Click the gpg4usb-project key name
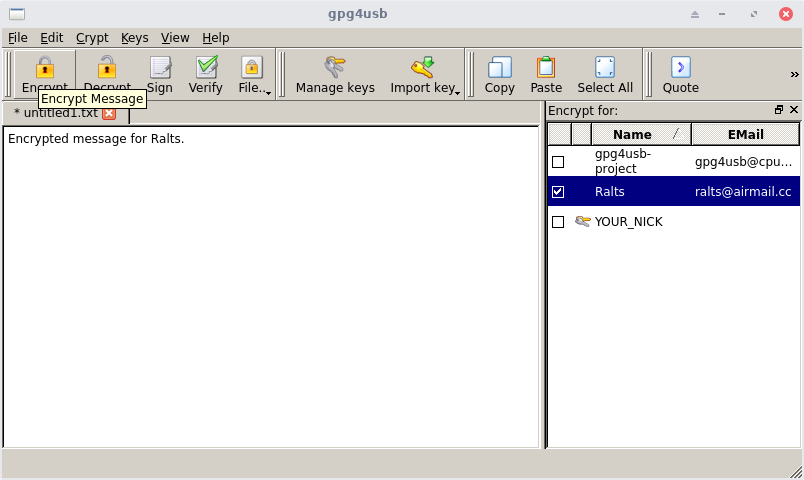804x480 pixels. (623, 161)
